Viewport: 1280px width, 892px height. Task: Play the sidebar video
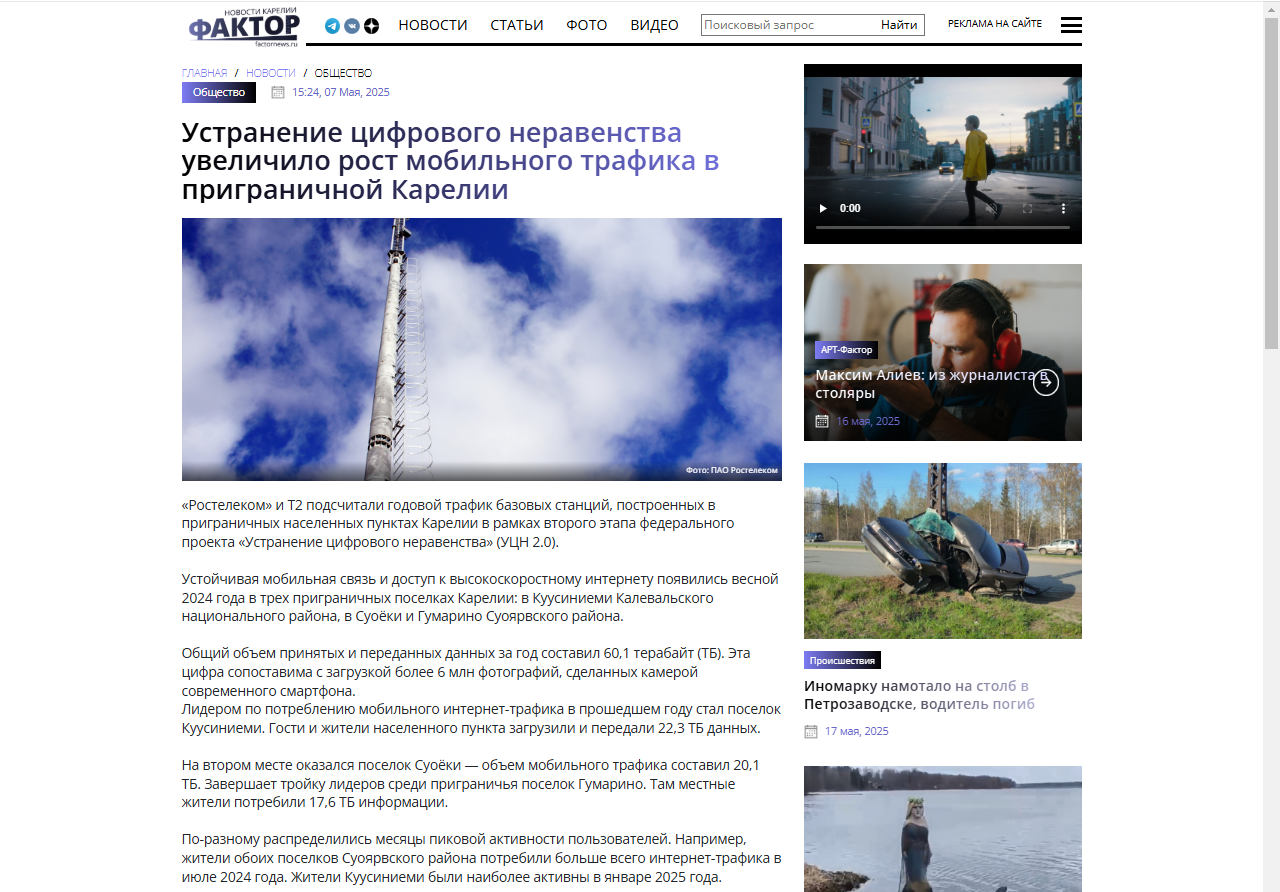click(x=823, y=208)
